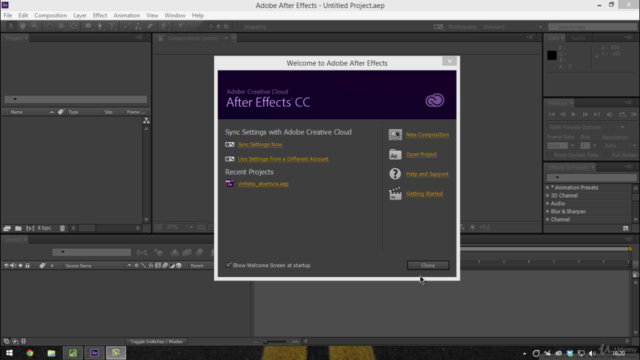Open the Composition (none) panel dropdown arrow
The width and height of the screenshot is (640, 360).
coord(226,38)
